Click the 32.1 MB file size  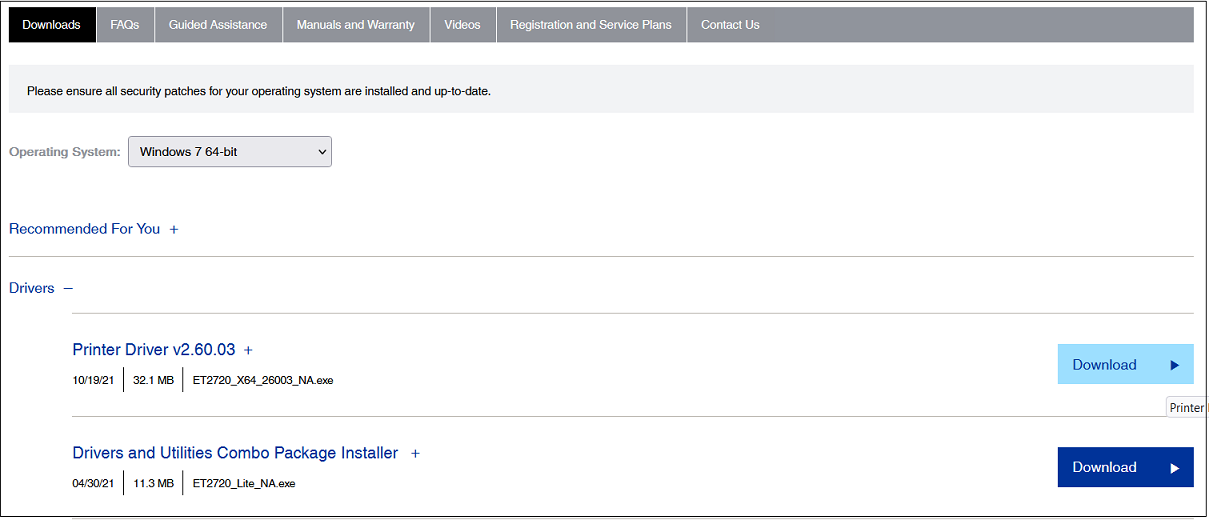[x=153, y=381]
